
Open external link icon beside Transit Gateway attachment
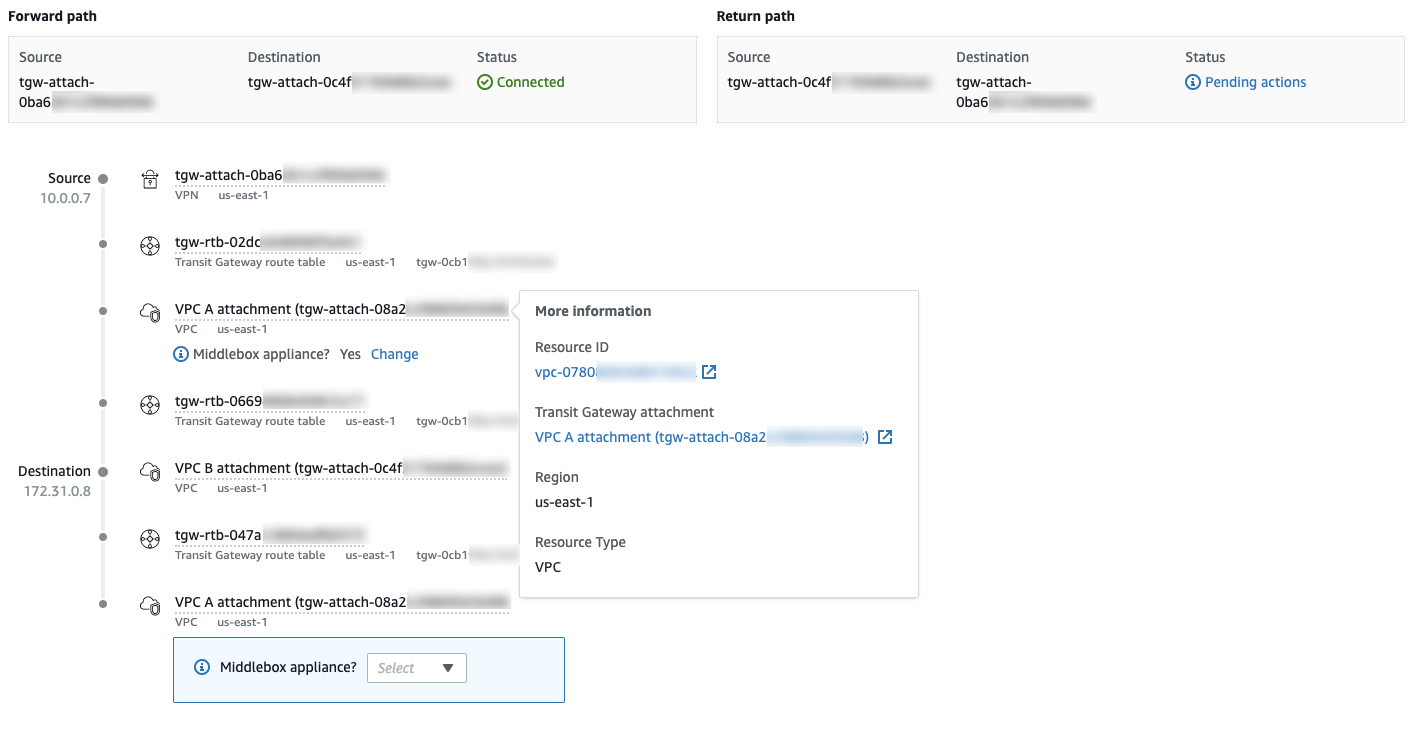coord(884,438)
